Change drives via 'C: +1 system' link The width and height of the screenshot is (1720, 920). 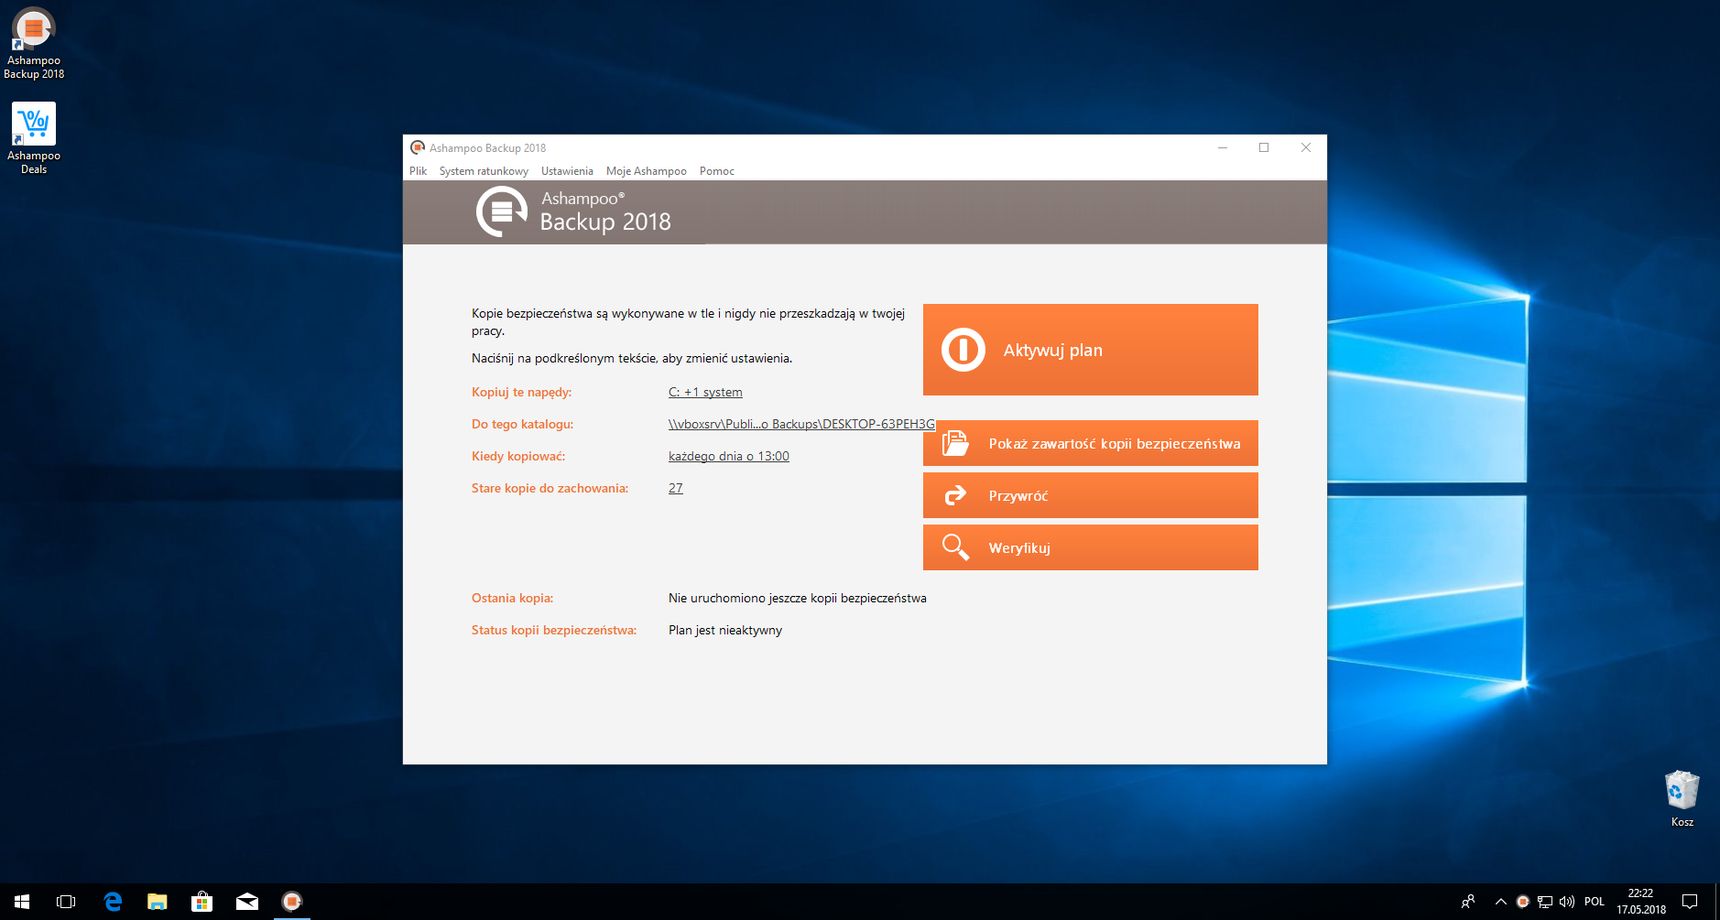(705, 392)
